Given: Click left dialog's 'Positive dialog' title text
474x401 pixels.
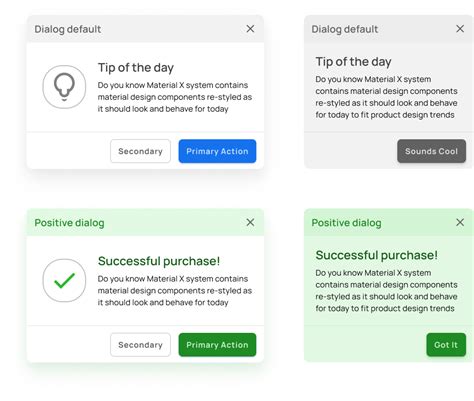Looking at the screenshot, I should (69, 223).
